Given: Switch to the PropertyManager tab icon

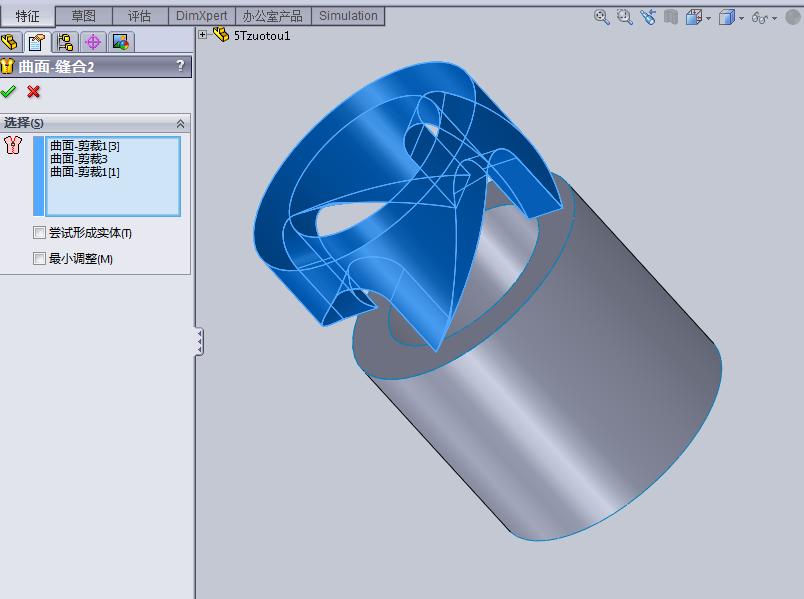Looking at the screenshot, I should [x=36, y=42].
